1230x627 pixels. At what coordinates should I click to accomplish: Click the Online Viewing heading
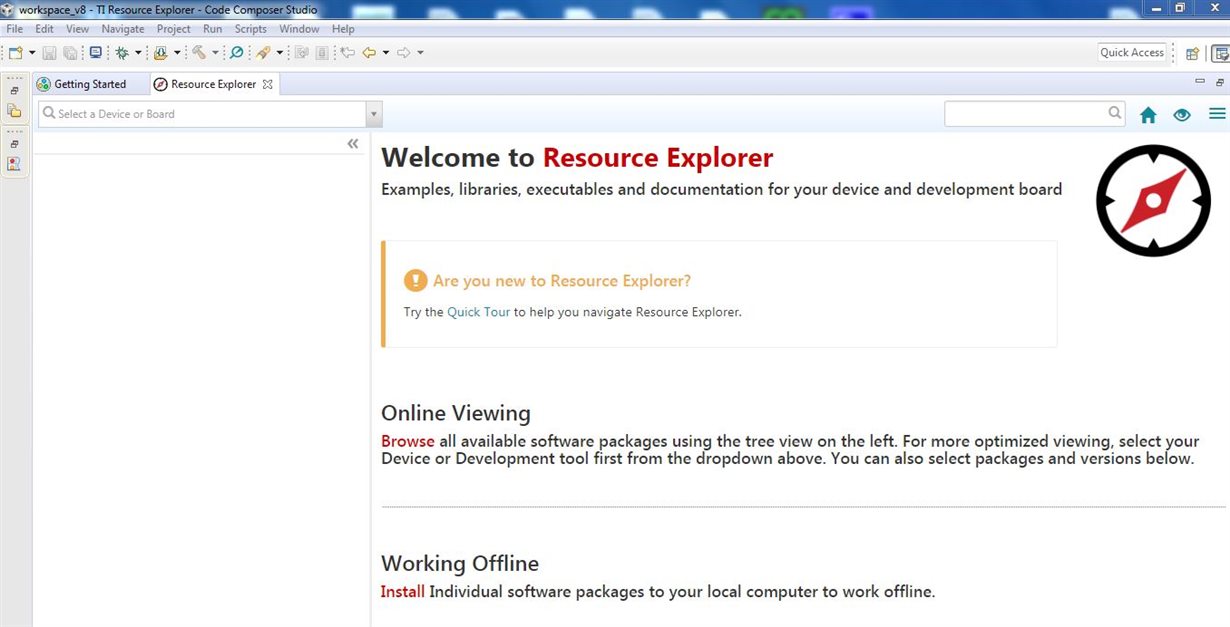tap(456, 413)
